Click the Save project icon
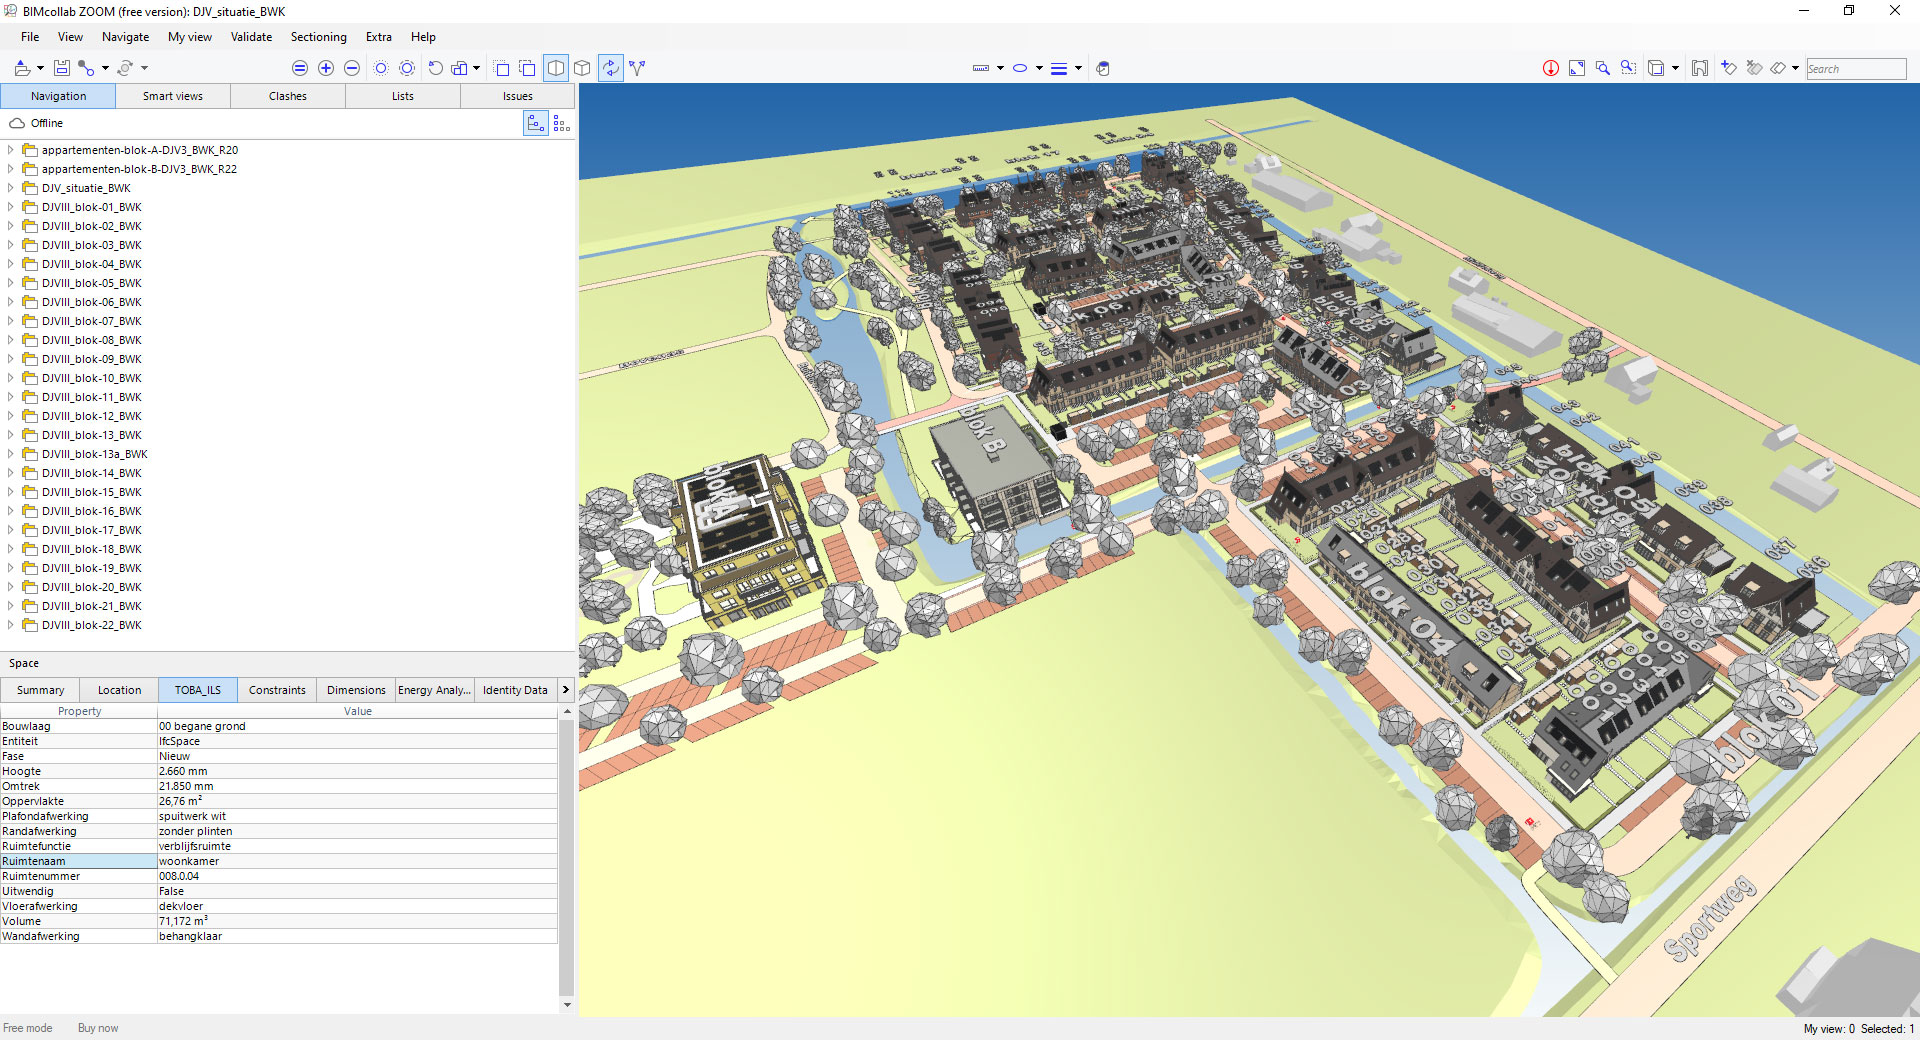The height and width of the screenshot is (1040, 1920). tap(62, 68)
